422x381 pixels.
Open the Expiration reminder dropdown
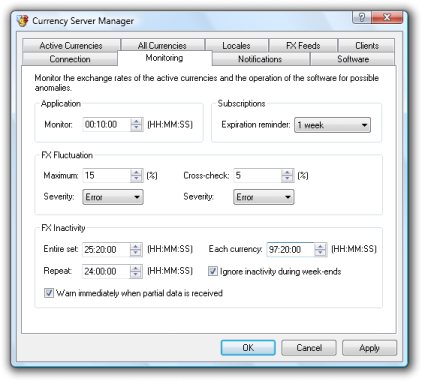332,125
